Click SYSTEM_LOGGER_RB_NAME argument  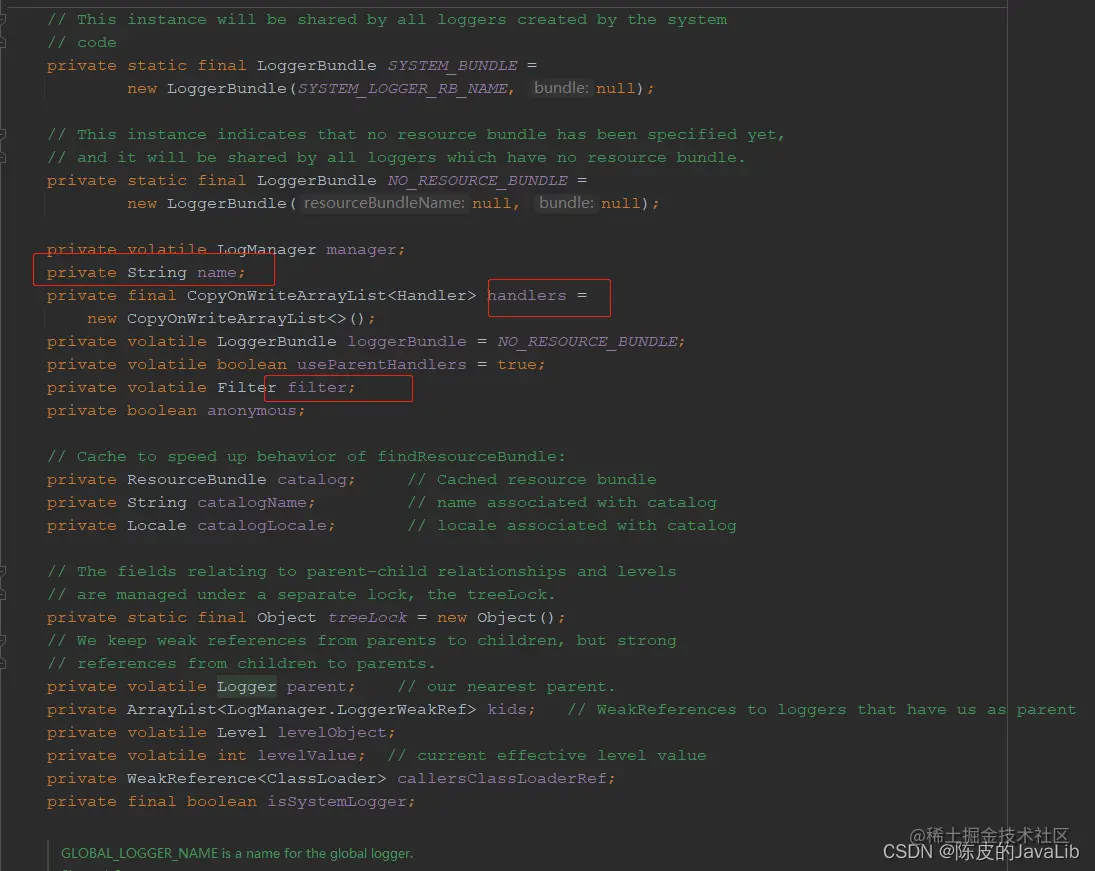click(x=403, y=89)
